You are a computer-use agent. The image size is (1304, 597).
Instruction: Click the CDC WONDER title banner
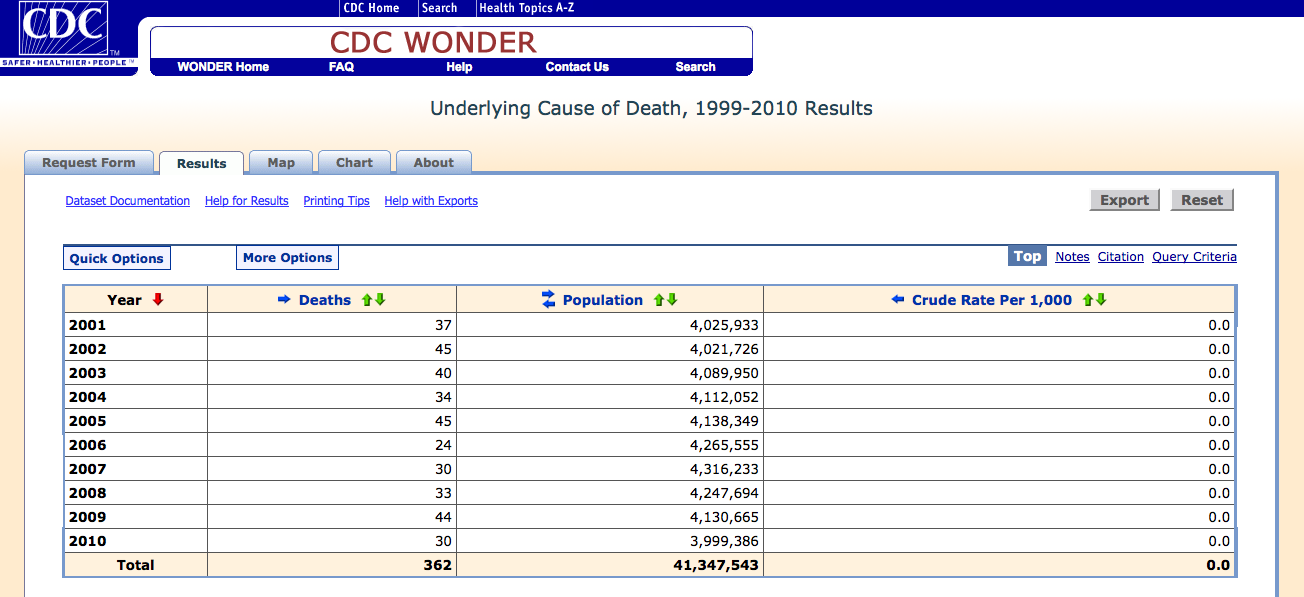[433, 42]
